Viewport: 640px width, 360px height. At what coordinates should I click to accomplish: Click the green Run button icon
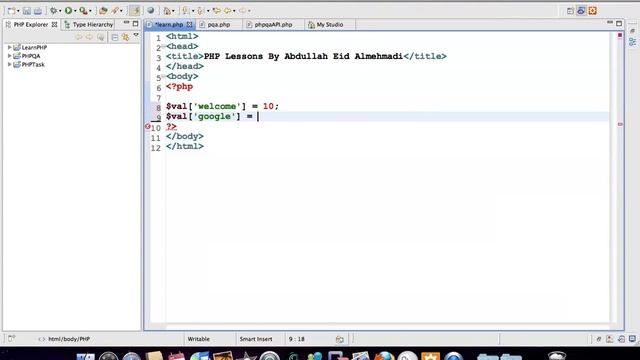[68, 11]
